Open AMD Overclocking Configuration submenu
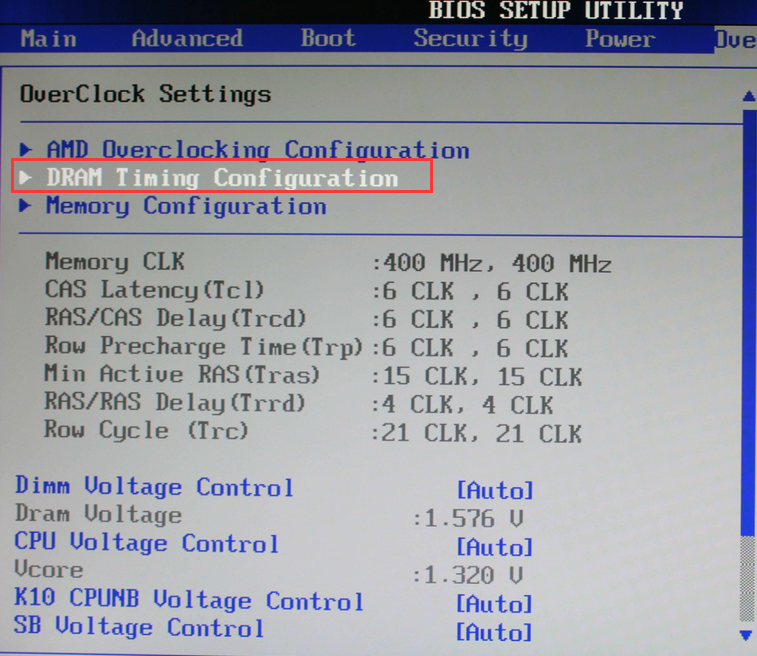Image resolution: width=757 pixels, height=656 pixels. 258,150
